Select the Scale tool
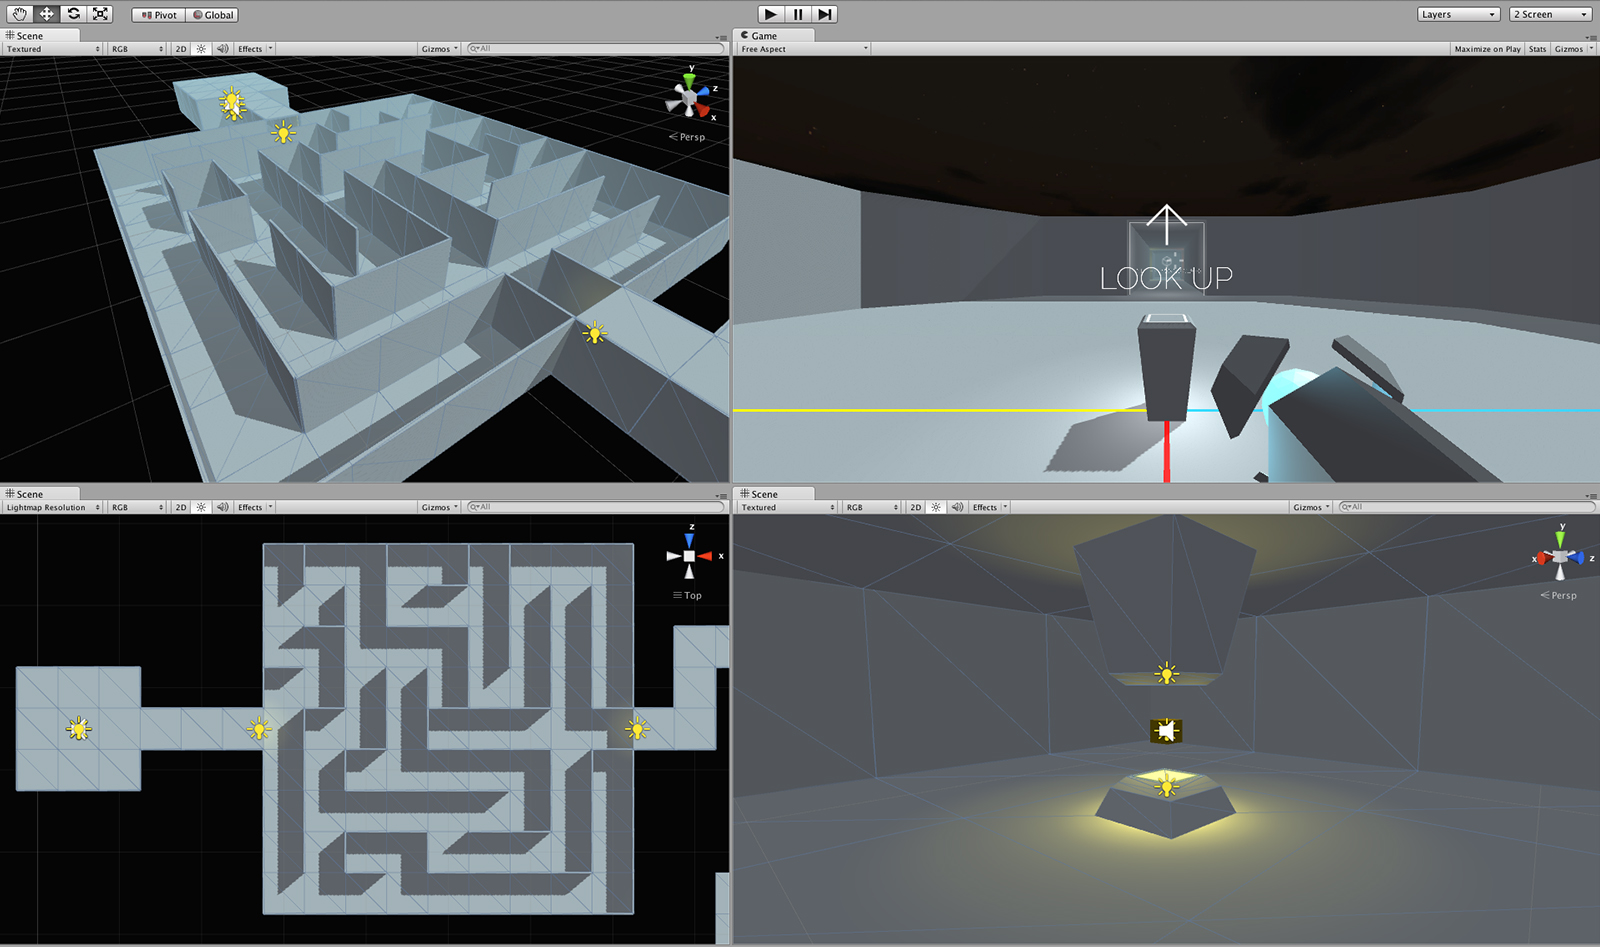The width and height of the screenshot is (1600, 947). click(x=101, y=14)
